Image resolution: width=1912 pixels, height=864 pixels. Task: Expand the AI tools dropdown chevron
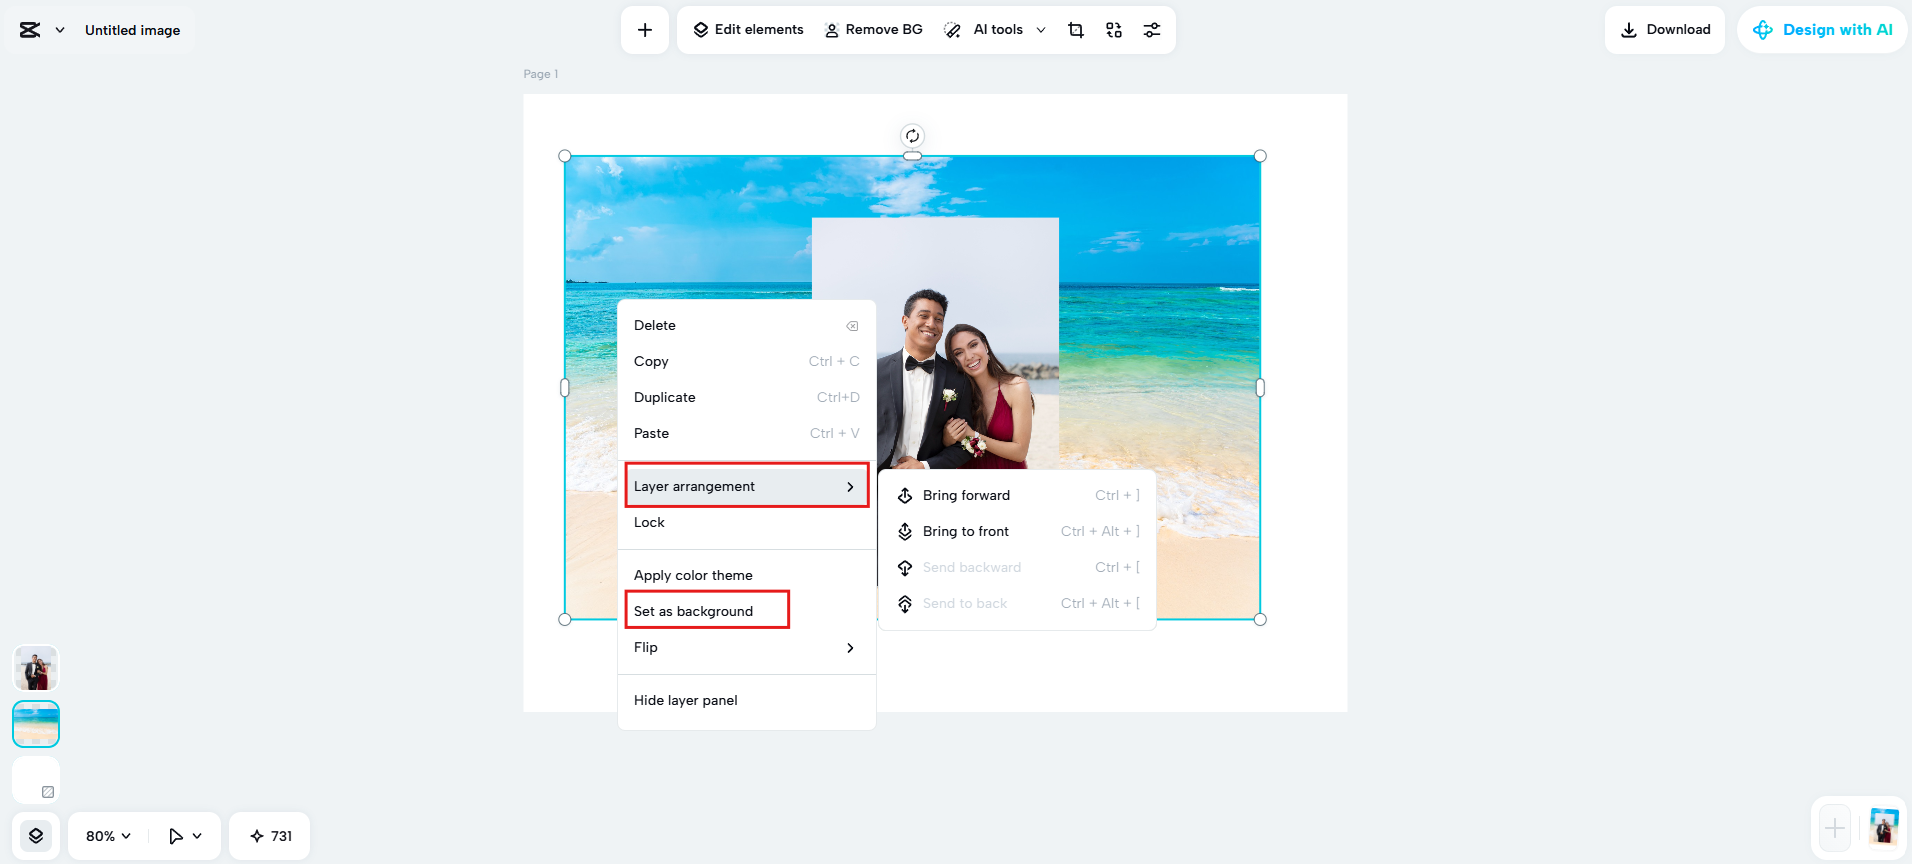coord(1041,30)
